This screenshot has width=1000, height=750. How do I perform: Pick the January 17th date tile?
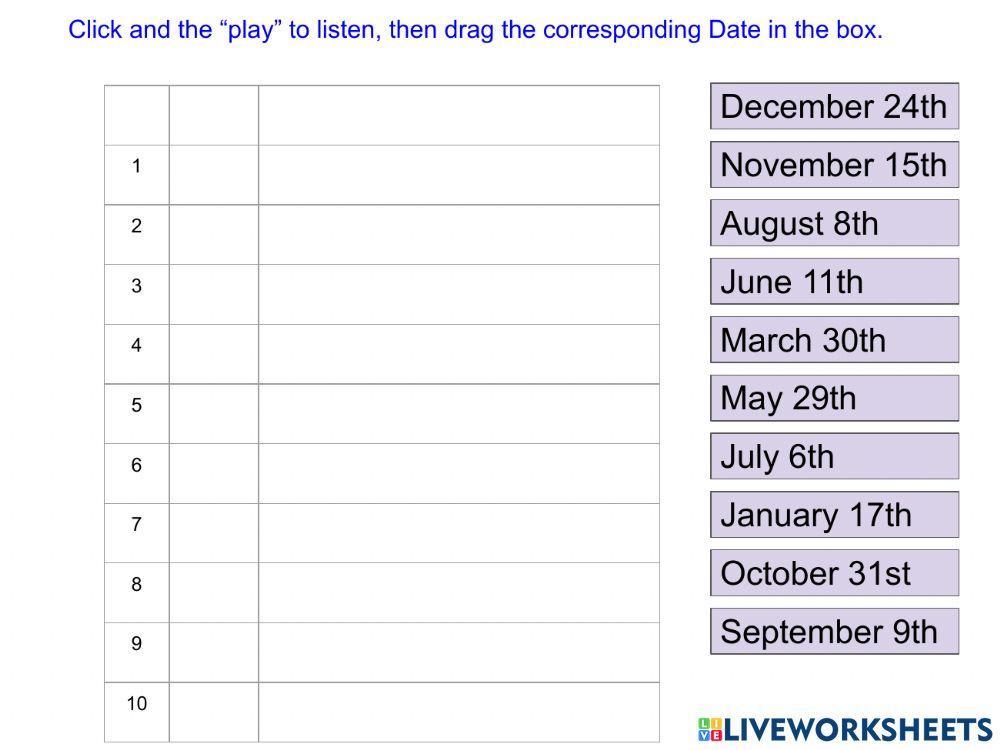coord(834,515)
